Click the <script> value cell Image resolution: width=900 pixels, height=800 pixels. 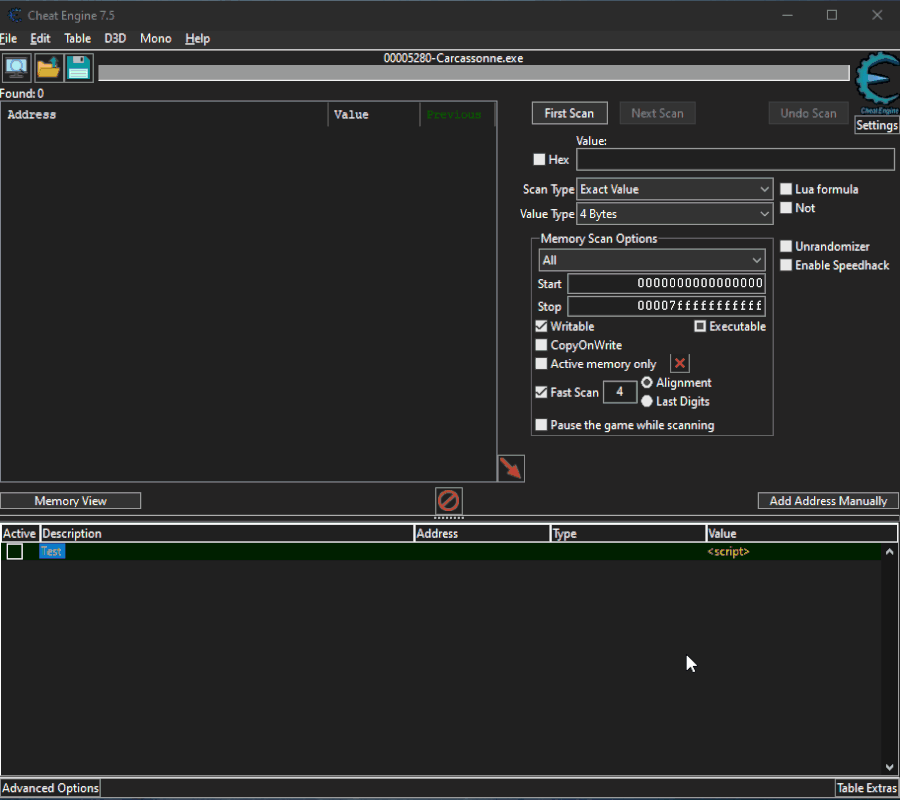(728, 552)
